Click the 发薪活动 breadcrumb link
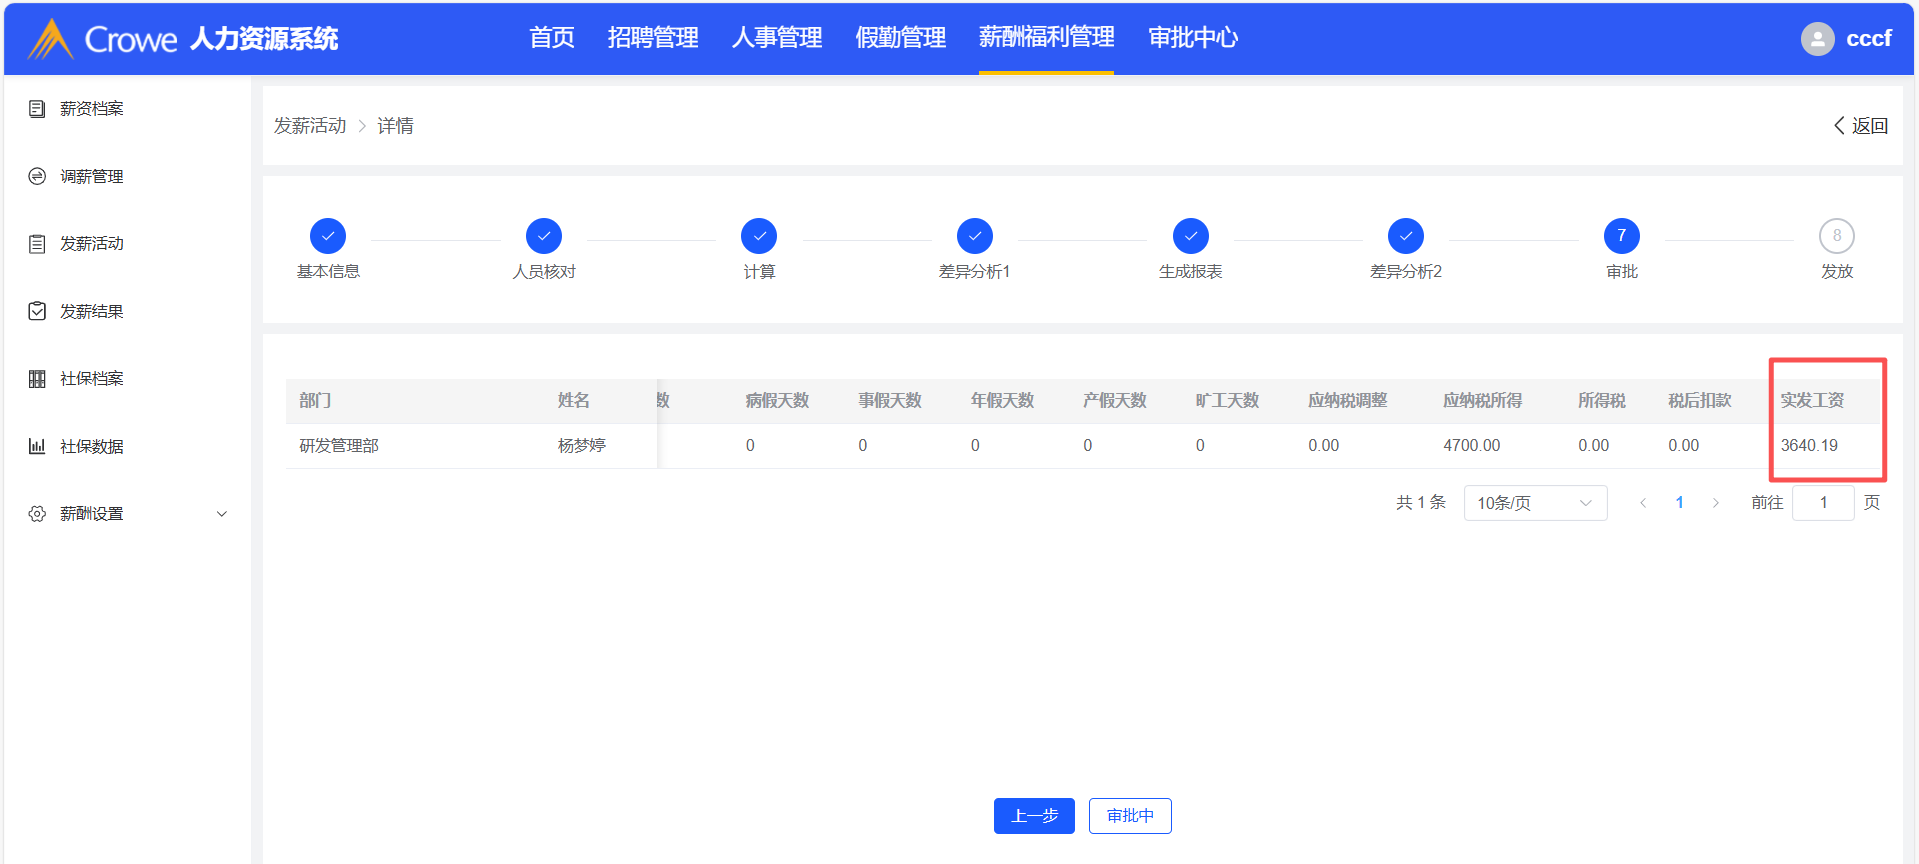The width and height of the screenshot is (1919, 864). point(310,126)
